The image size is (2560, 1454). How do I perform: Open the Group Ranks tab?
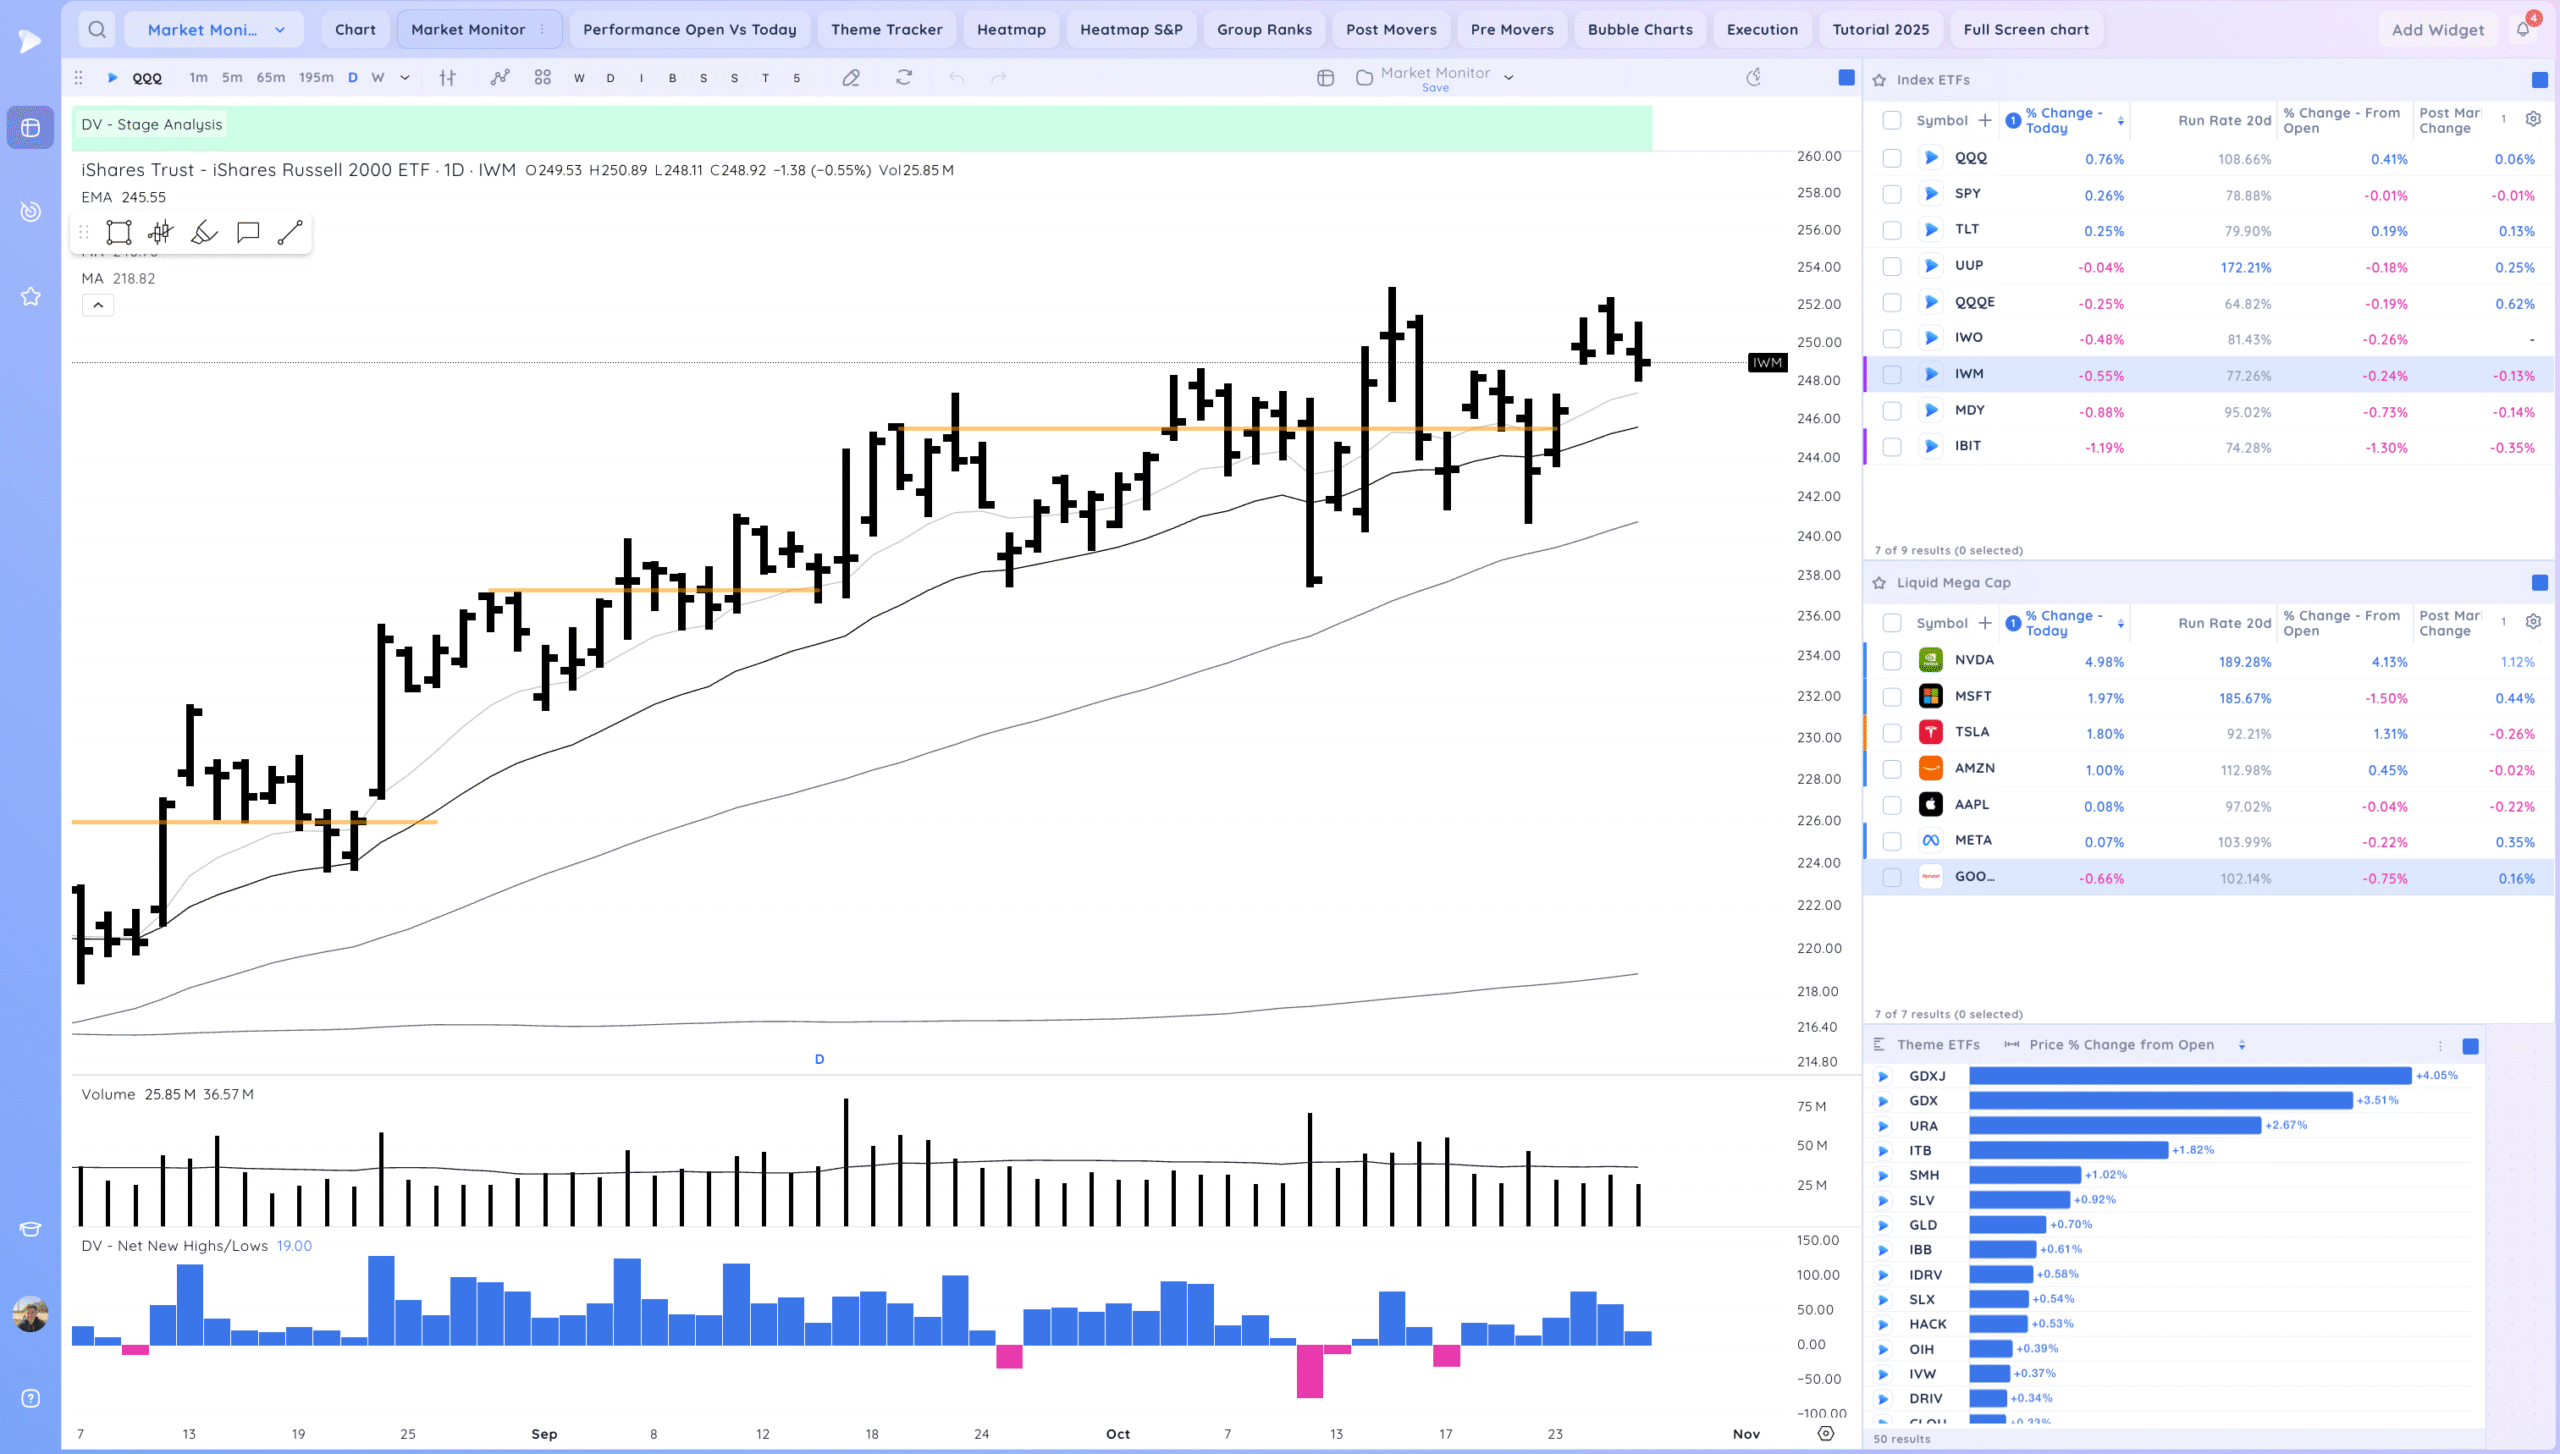pos(1264,29)
